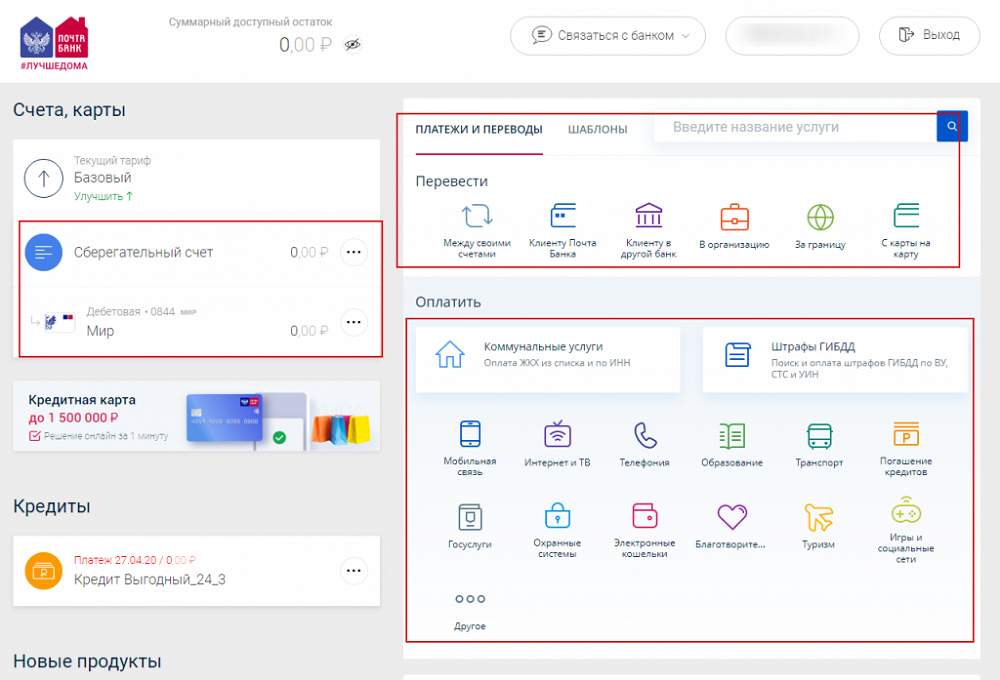Select the Платежи и переводы tab
This screenshot has width=1000, height=680.
(479, 129)
